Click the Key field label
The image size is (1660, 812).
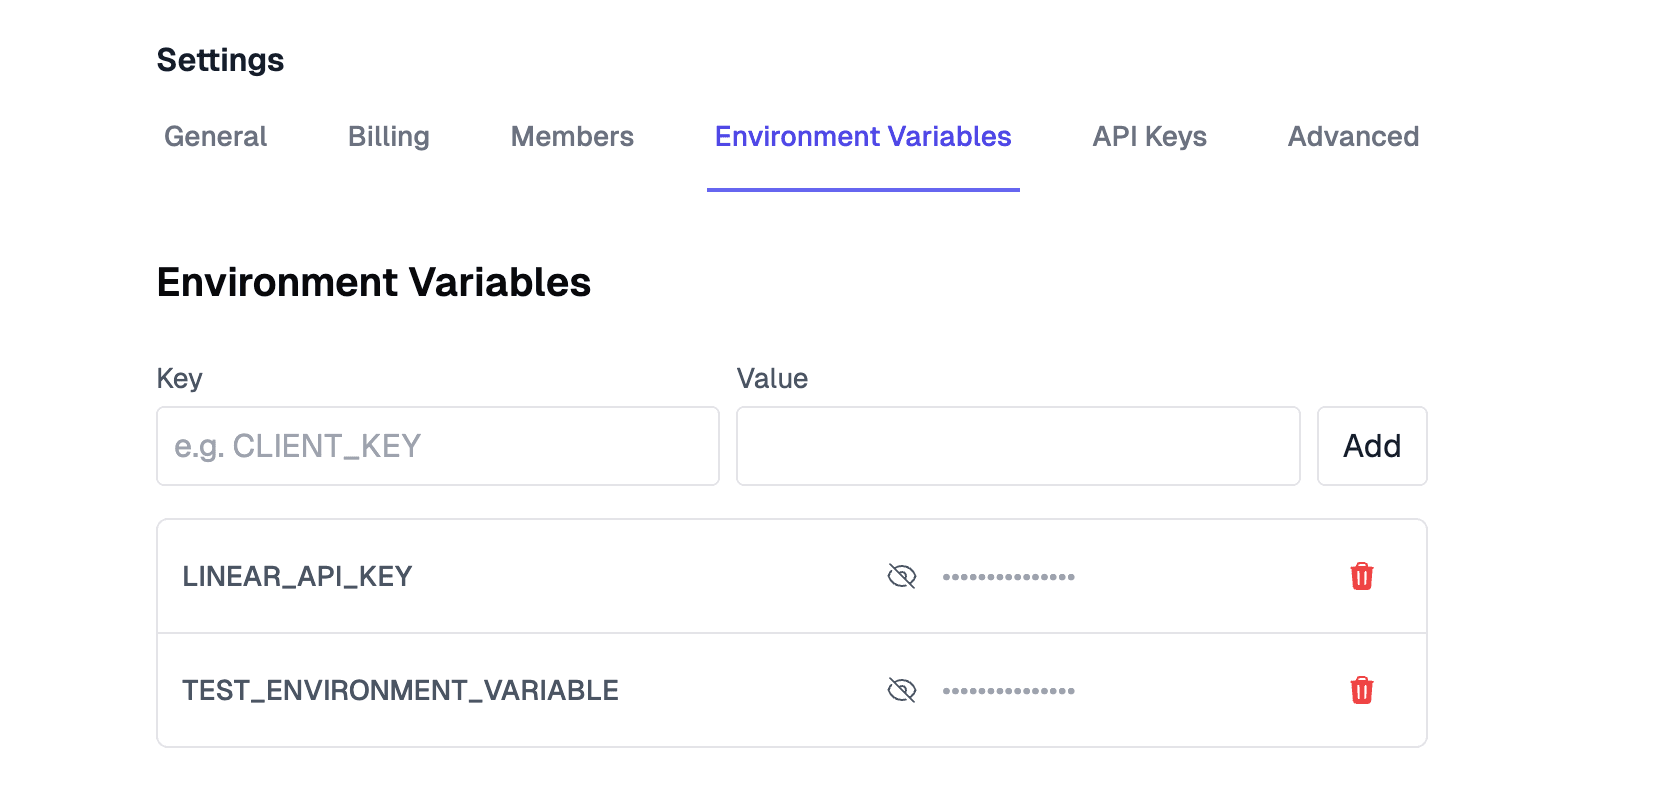coord(180,379)
